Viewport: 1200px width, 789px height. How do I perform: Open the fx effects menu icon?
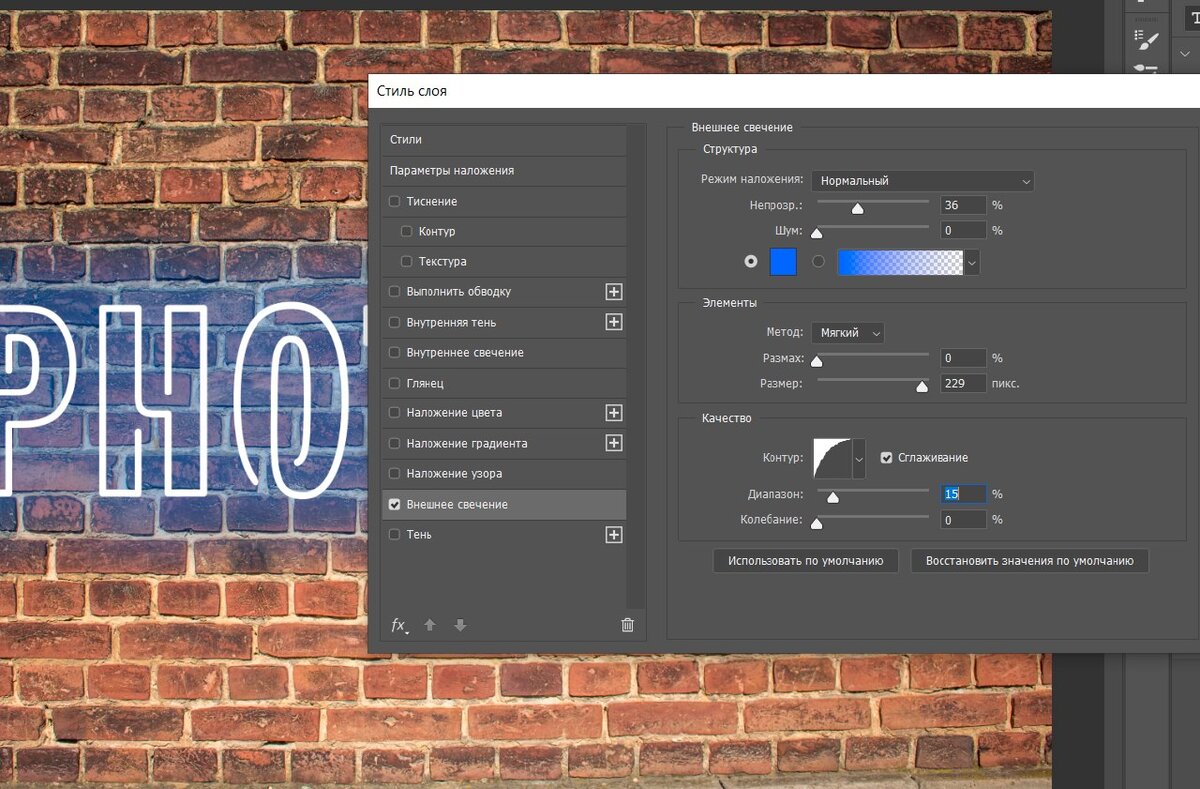399,625
